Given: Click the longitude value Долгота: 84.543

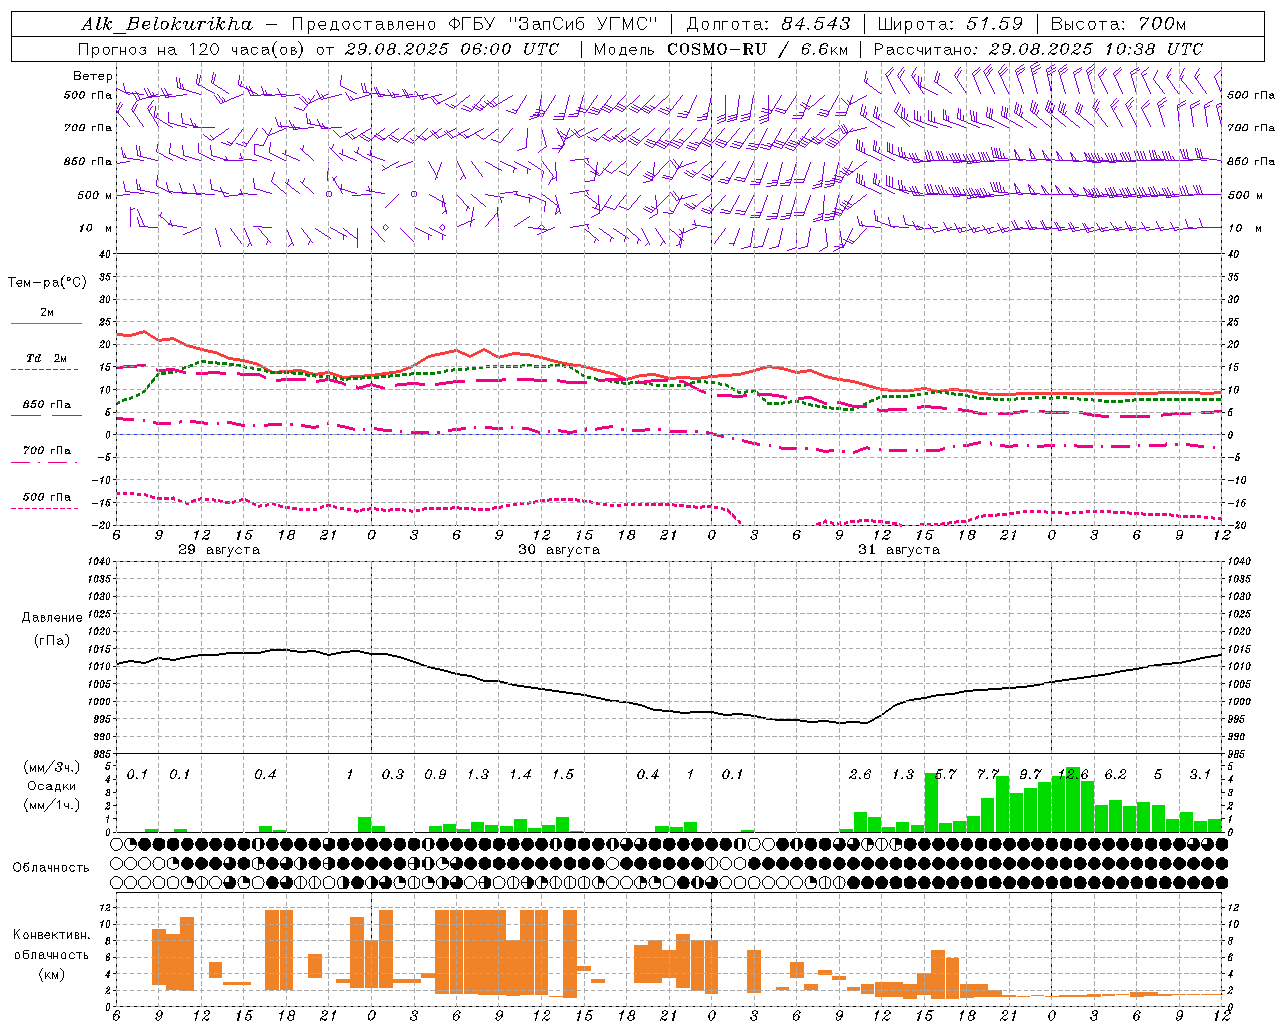Looking at the screenshot, I should pyautogui.click(x=768, y=24).
